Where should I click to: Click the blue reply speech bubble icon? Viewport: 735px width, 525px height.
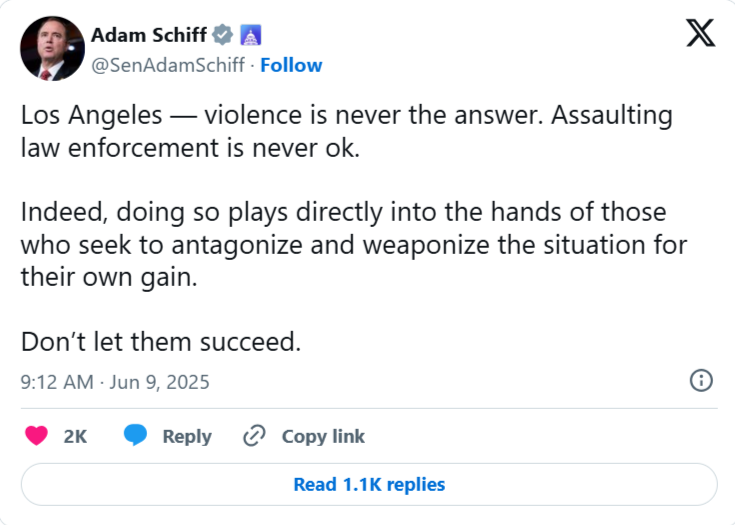(x=136, y=436)
